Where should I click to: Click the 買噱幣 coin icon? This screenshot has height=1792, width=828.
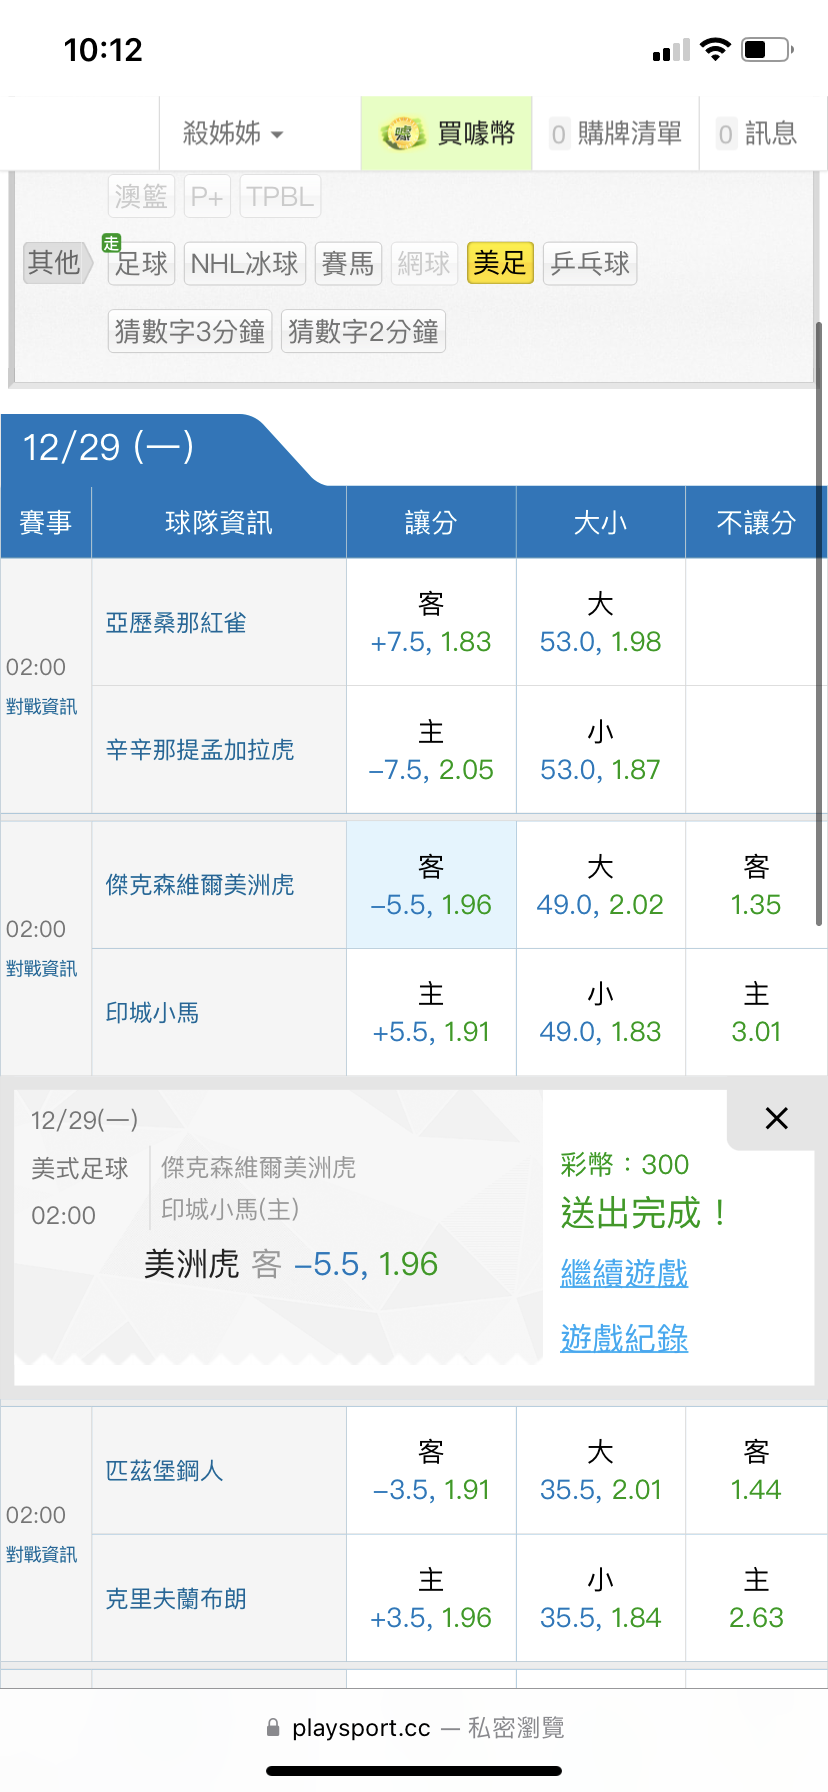[x=403, y=134]
